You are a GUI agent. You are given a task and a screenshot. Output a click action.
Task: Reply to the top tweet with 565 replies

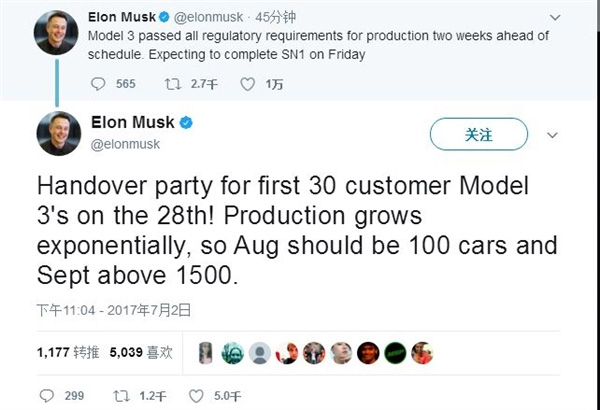click(100, 83)
